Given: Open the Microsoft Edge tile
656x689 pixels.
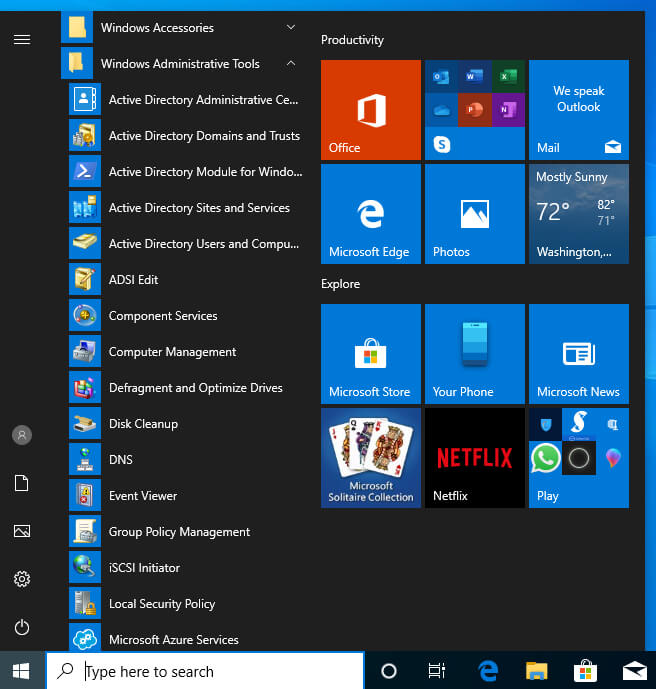Looking at the screenshot, I should tap(371, 214).
